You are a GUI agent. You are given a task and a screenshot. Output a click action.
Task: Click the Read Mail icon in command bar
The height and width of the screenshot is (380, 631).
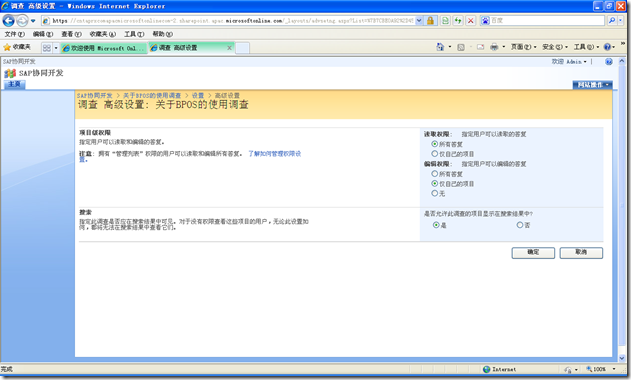tap(480, 47)
